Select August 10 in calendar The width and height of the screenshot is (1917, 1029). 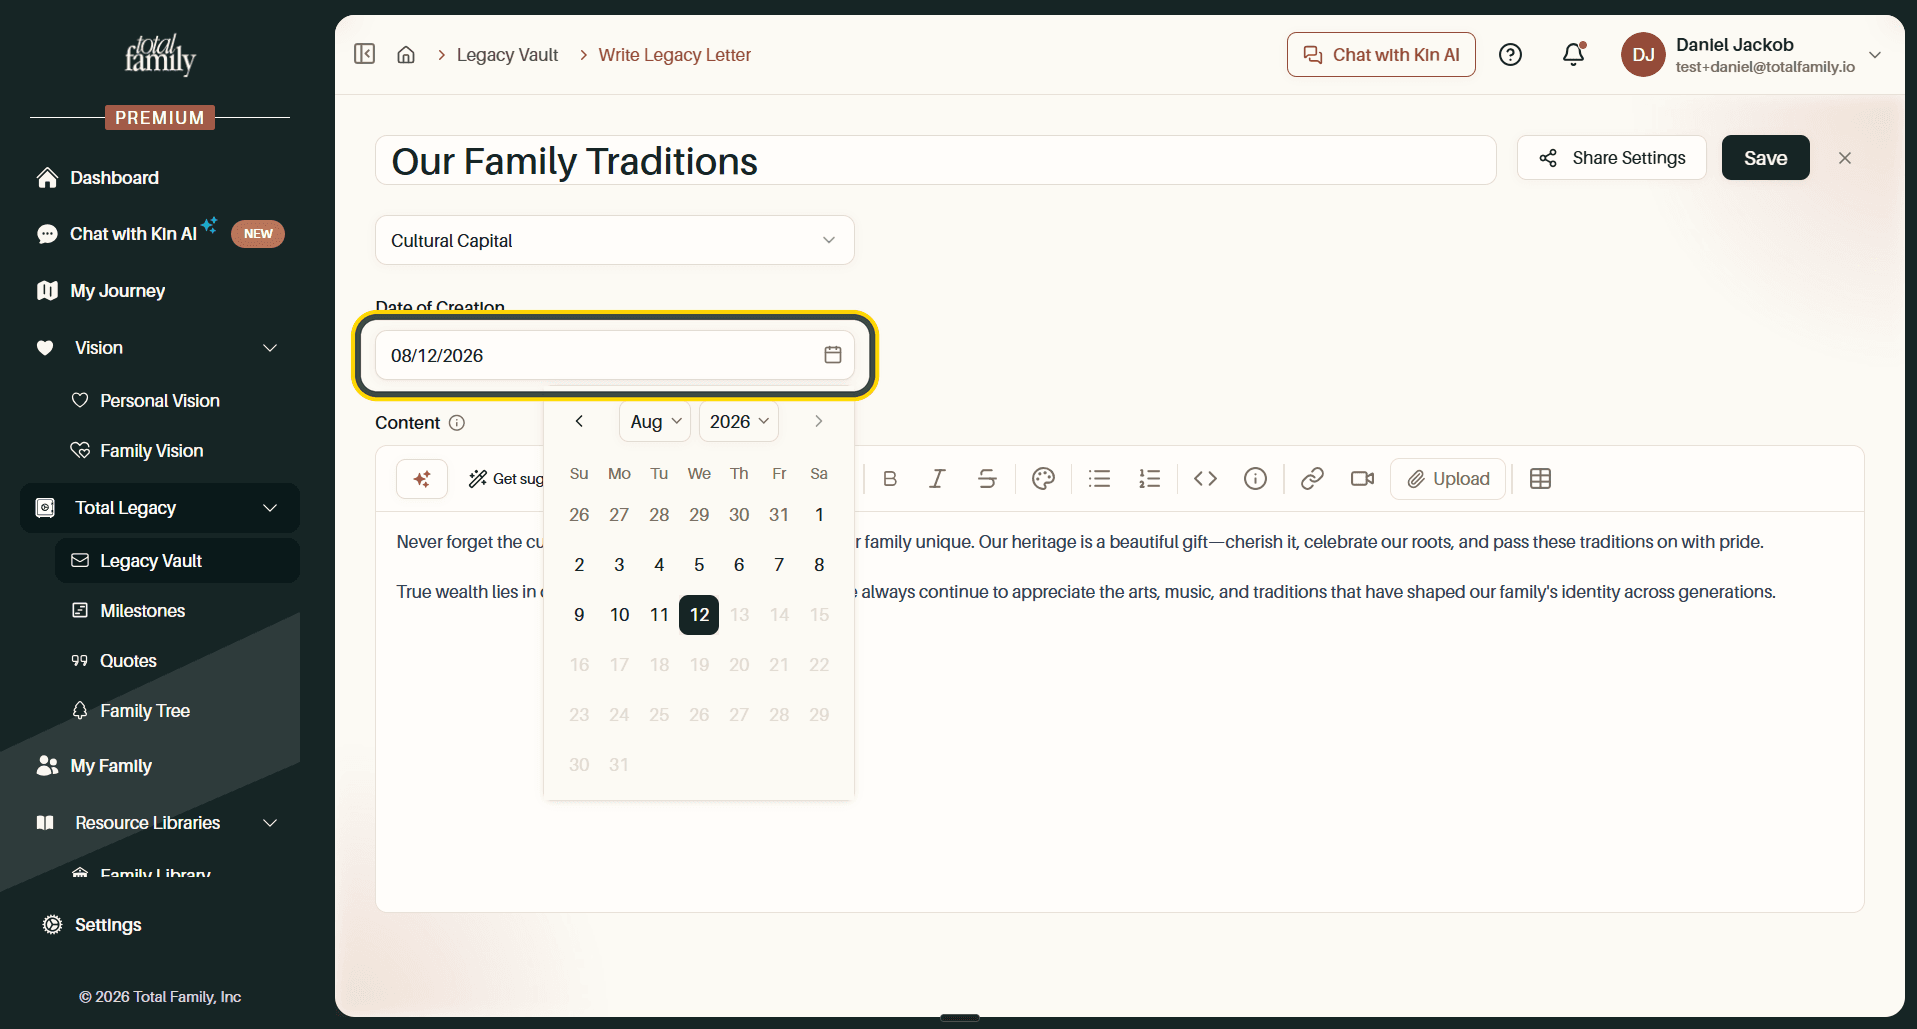pos(619,615)
